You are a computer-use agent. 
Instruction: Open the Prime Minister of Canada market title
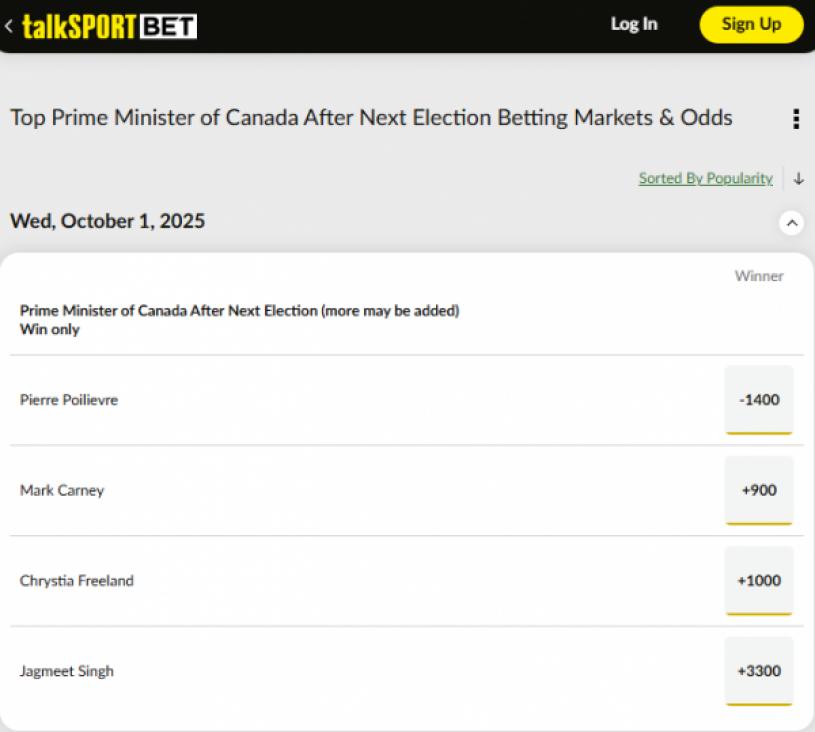point(239,311)
